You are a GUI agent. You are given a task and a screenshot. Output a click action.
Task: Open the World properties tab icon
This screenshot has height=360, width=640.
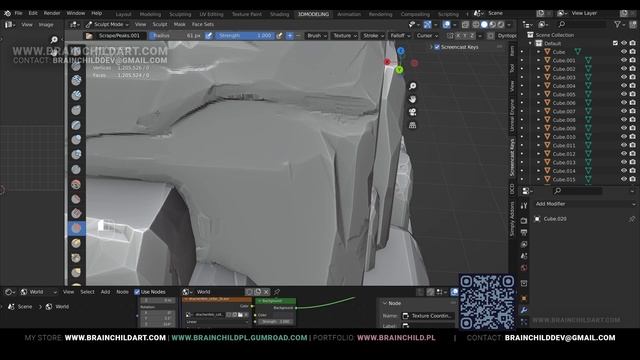pyautogui.click(x=524, y=268)
